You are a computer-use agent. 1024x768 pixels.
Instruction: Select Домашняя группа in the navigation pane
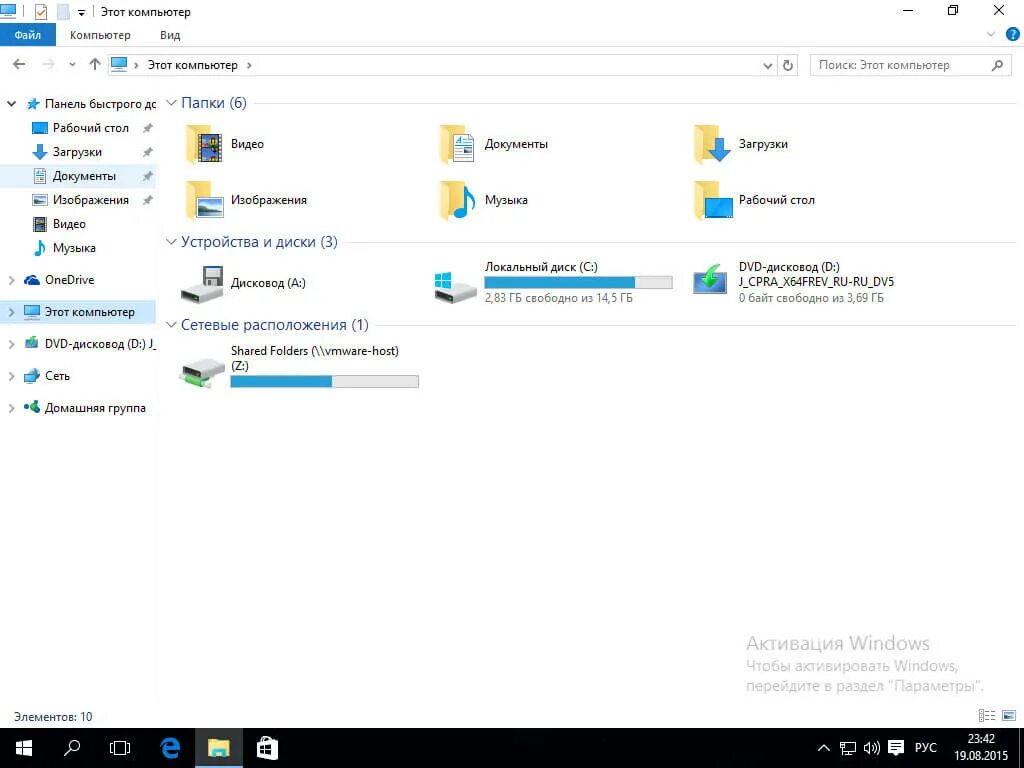(95, 408)
